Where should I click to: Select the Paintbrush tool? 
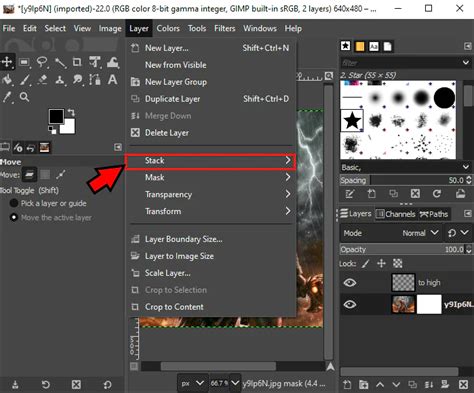pyautogui.click(x=25, y=80)
